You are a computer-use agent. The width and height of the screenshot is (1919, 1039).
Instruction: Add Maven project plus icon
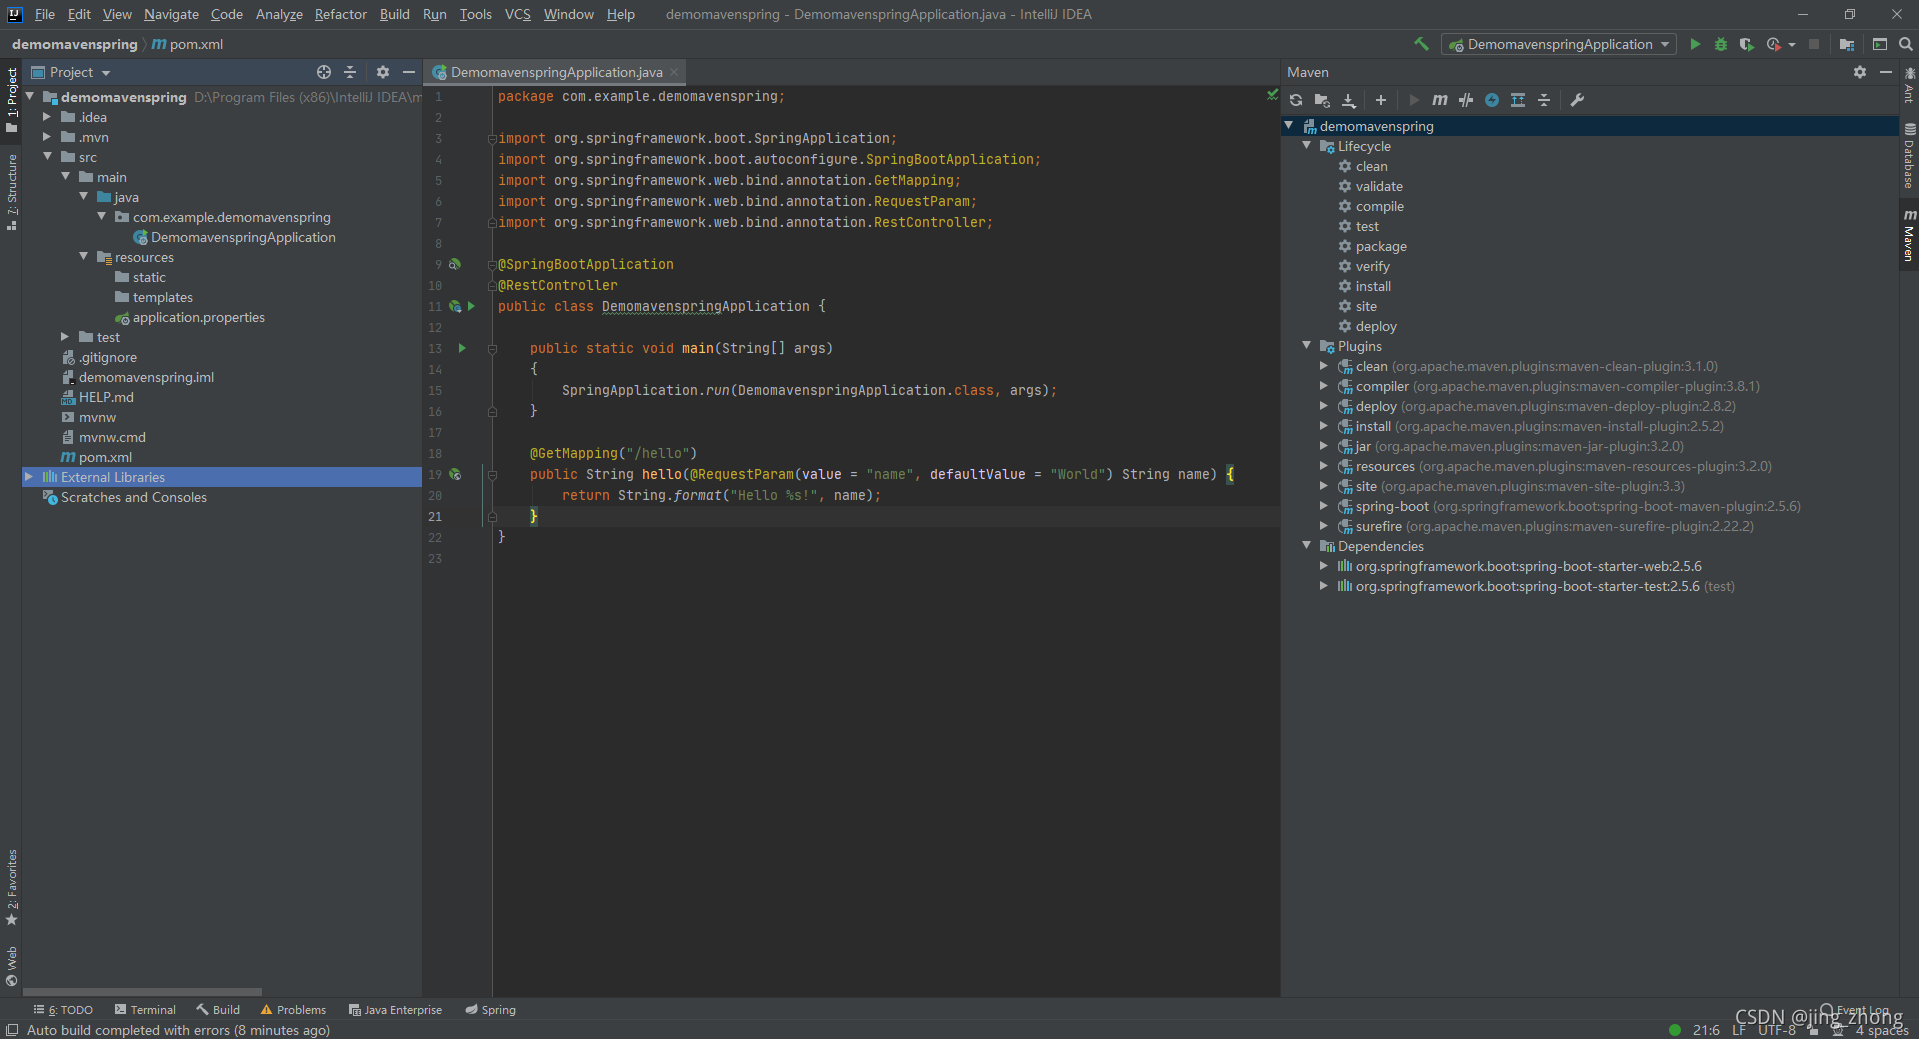point(1381,100)
